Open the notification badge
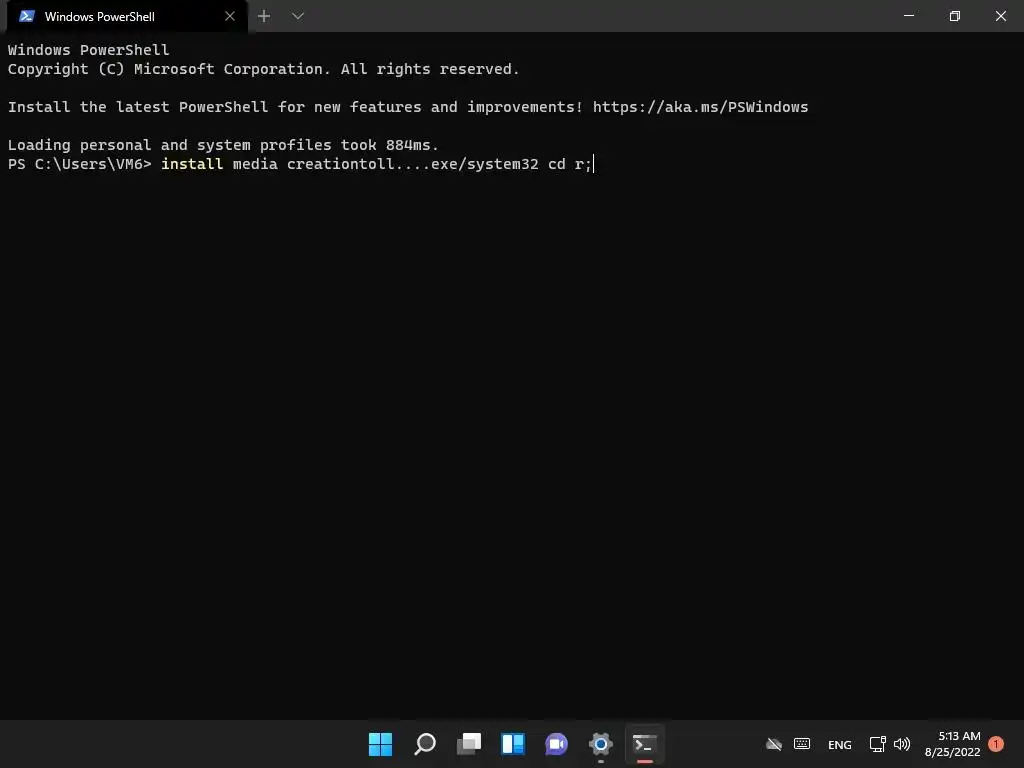The image size is (1024, 768). point(996,744)
